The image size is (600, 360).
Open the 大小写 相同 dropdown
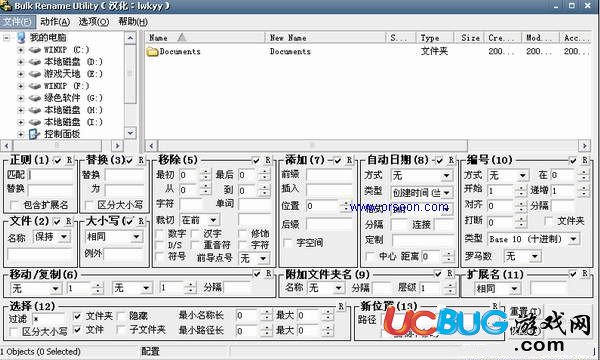pos(136,237)
